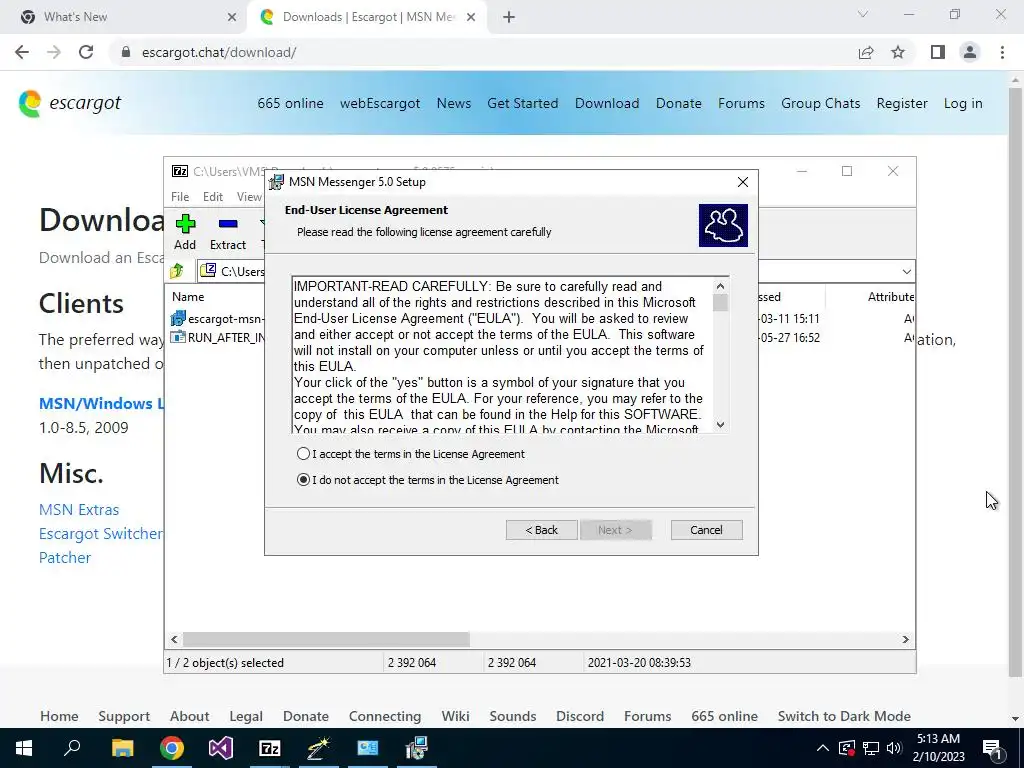This screenshot has height=768, width=1024.
Task: Click the 7-Zip horizontal scrollbar thumb
Action: [x=326, y=639]
